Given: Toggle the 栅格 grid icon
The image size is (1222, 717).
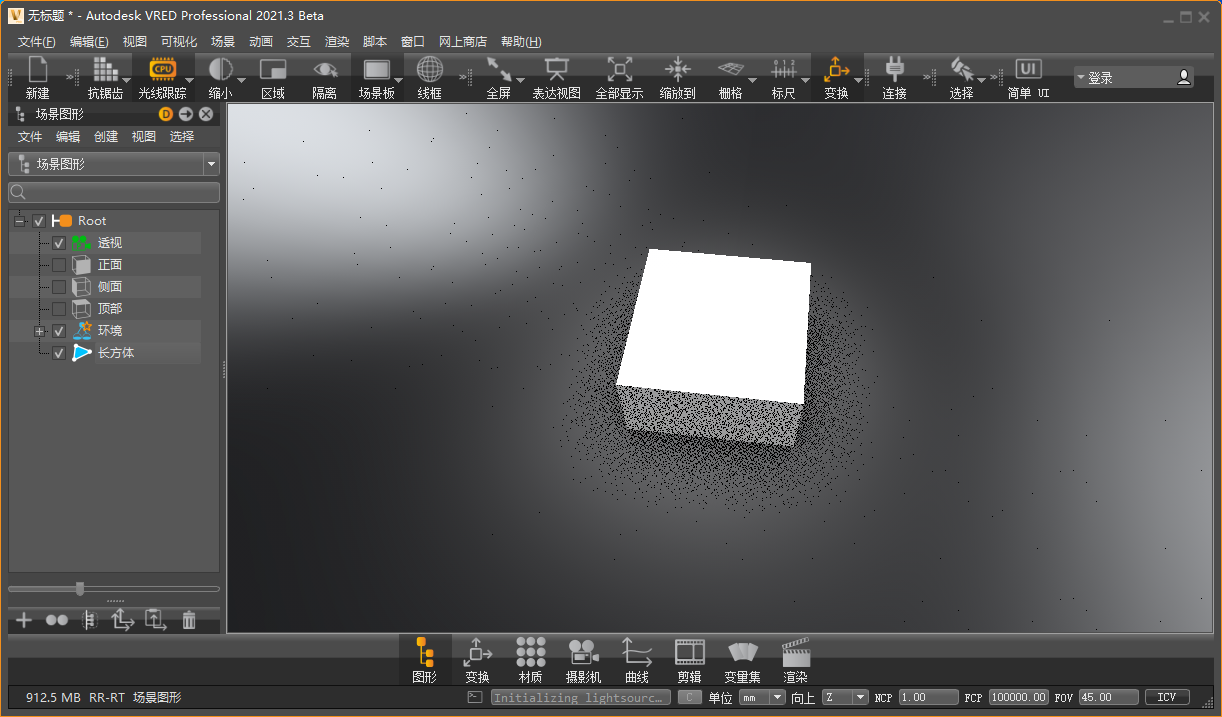Looking at the screenshot, I should click(731, 70).
